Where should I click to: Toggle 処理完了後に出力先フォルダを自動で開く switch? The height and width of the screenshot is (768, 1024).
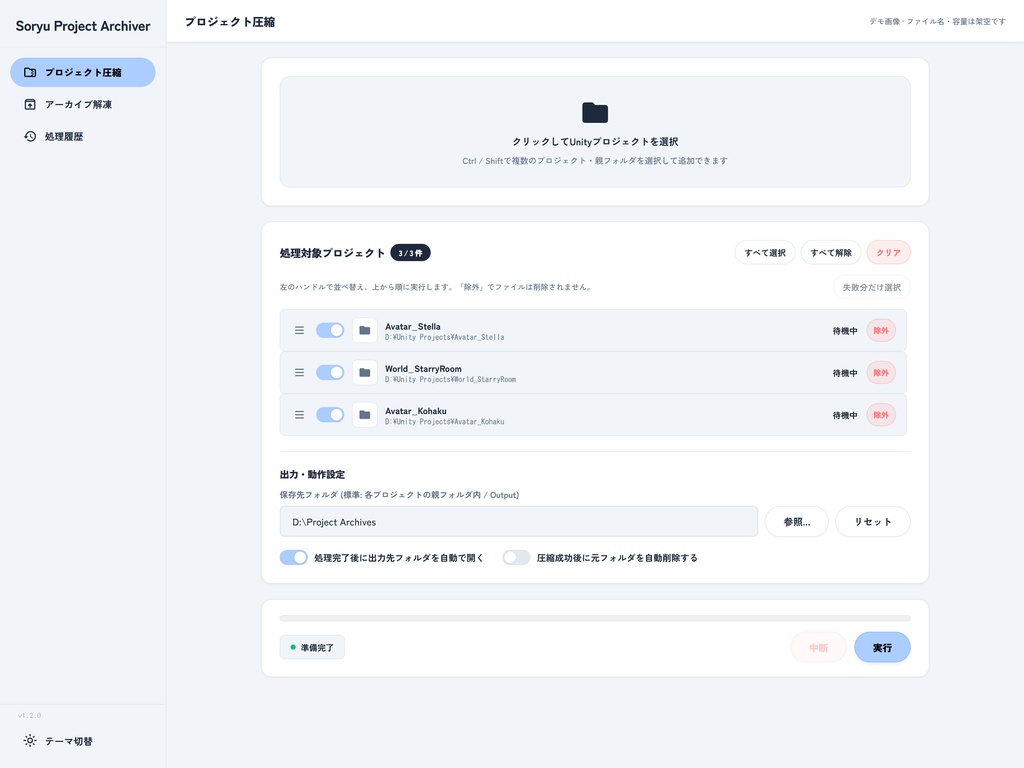(x=293, y=558)
